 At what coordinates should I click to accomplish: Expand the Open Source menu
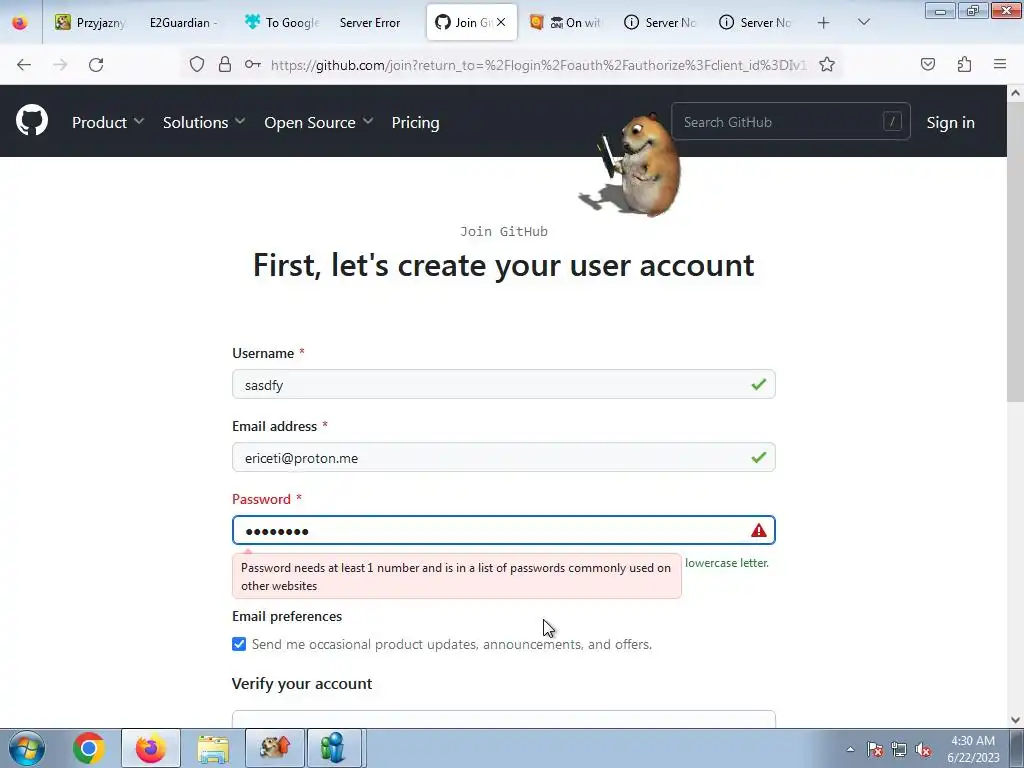(x=319, y=122)
